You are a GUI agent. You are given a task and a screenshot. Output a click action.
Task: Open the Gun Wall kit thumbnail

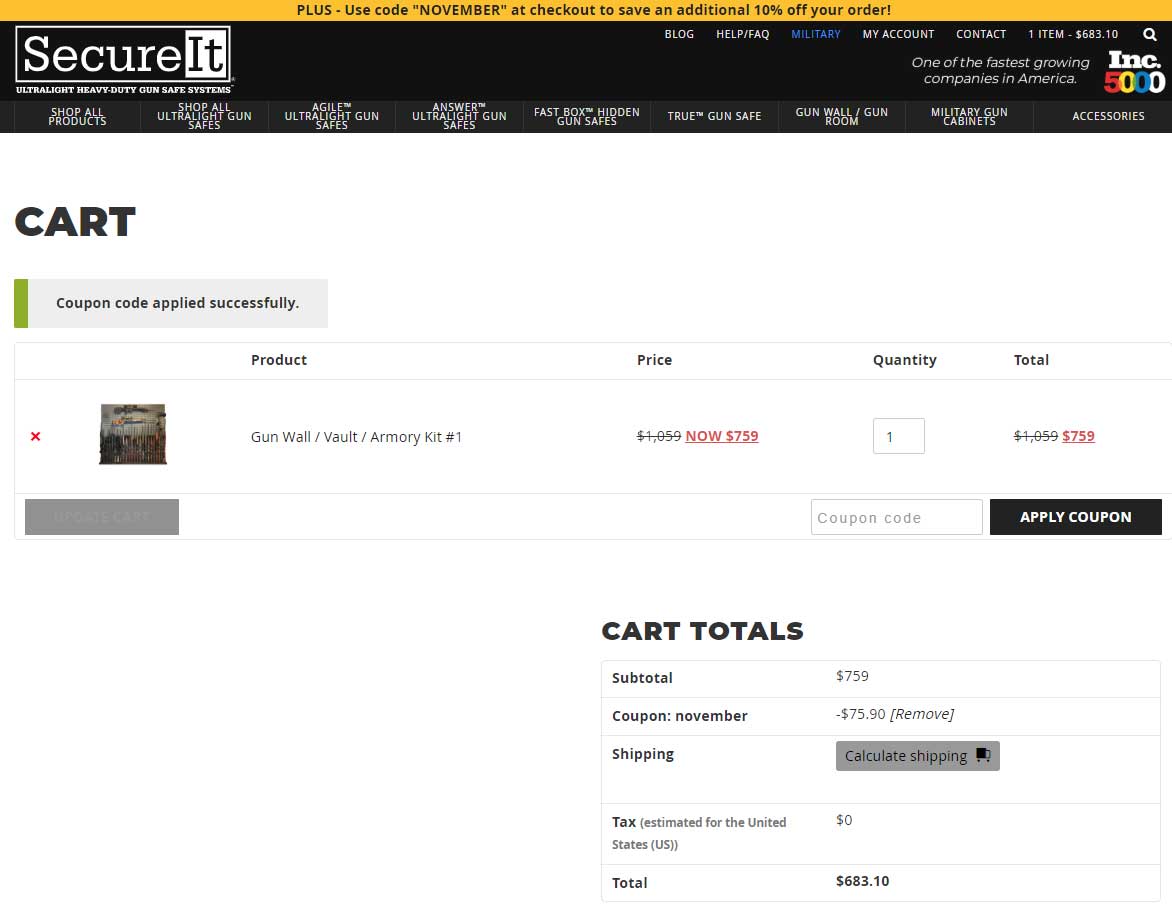(133, 434)
